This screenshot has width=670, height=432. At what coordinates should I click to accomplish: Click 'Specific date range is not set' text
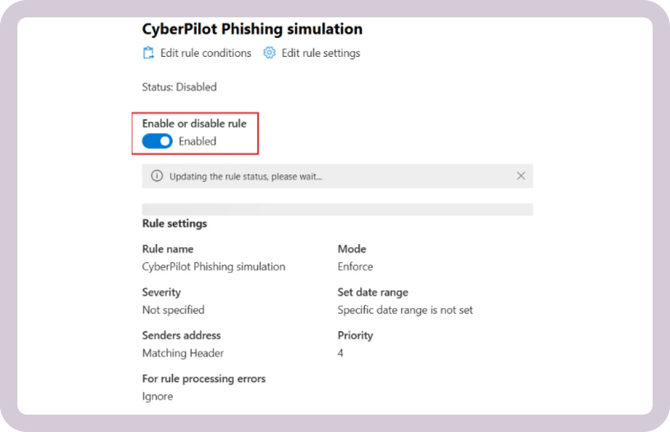[x=405, y=310]
